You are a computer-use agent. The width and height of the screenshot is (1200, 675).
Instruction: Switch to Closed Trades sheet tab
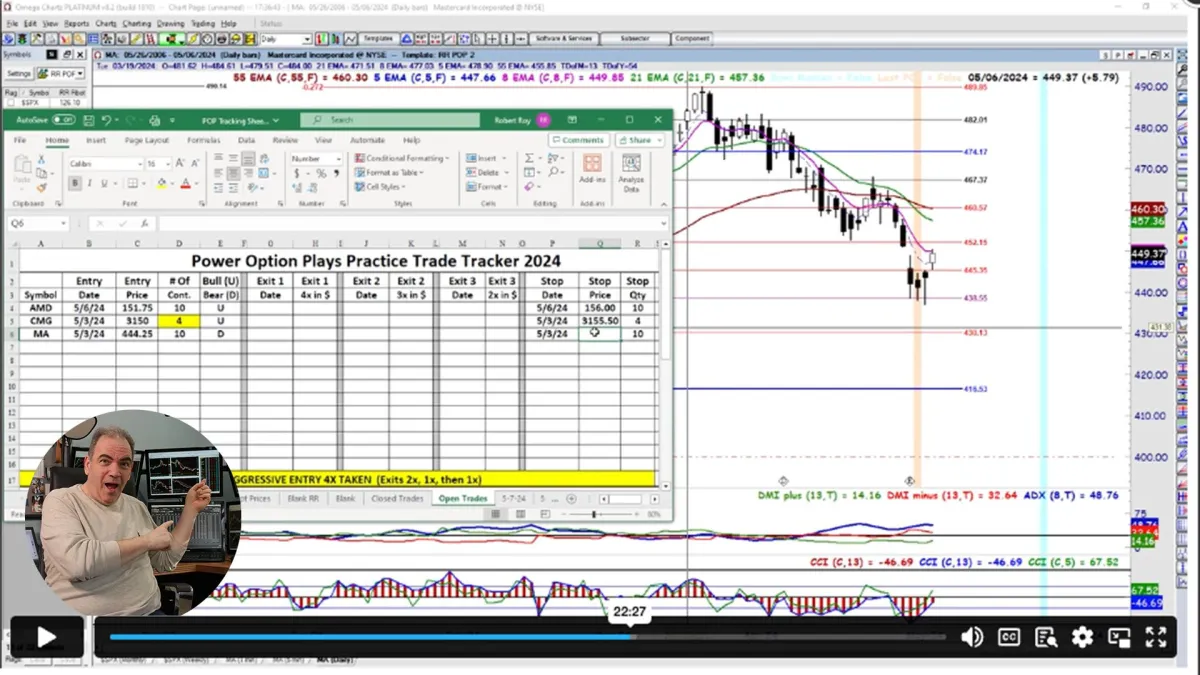tap(397, 498)
